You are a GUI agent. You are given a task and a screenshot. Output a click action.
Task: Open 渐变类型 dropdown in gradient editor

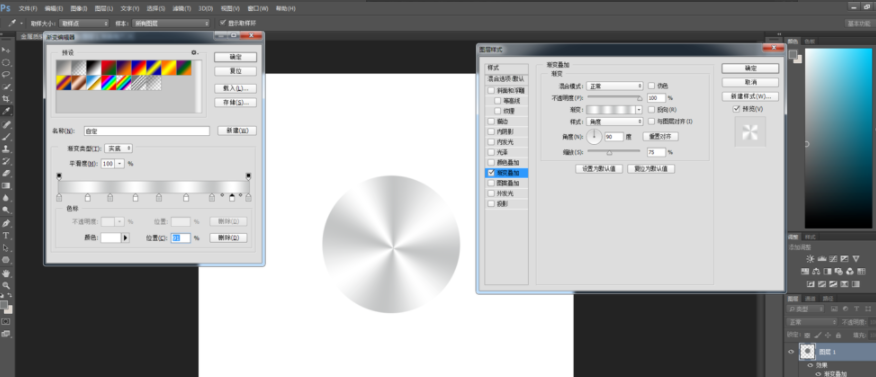click(118, 149)
